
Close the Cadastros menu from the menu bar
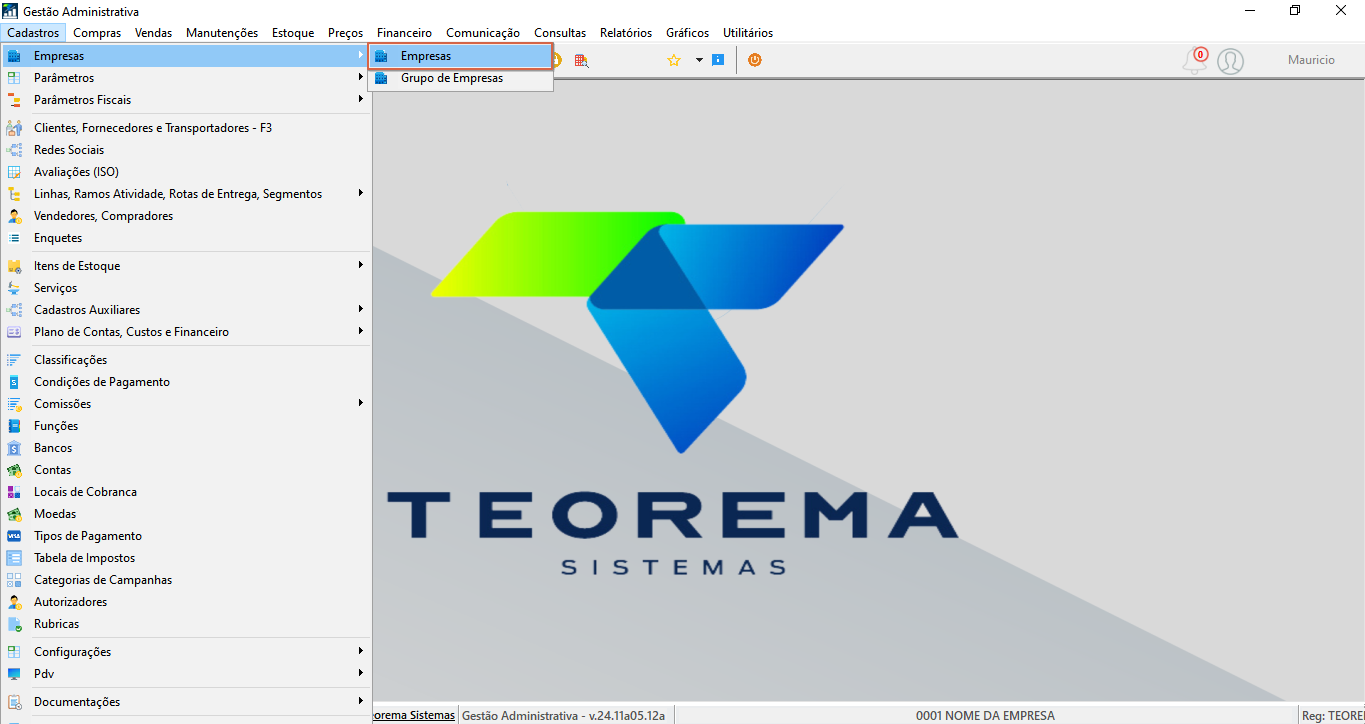33,33
